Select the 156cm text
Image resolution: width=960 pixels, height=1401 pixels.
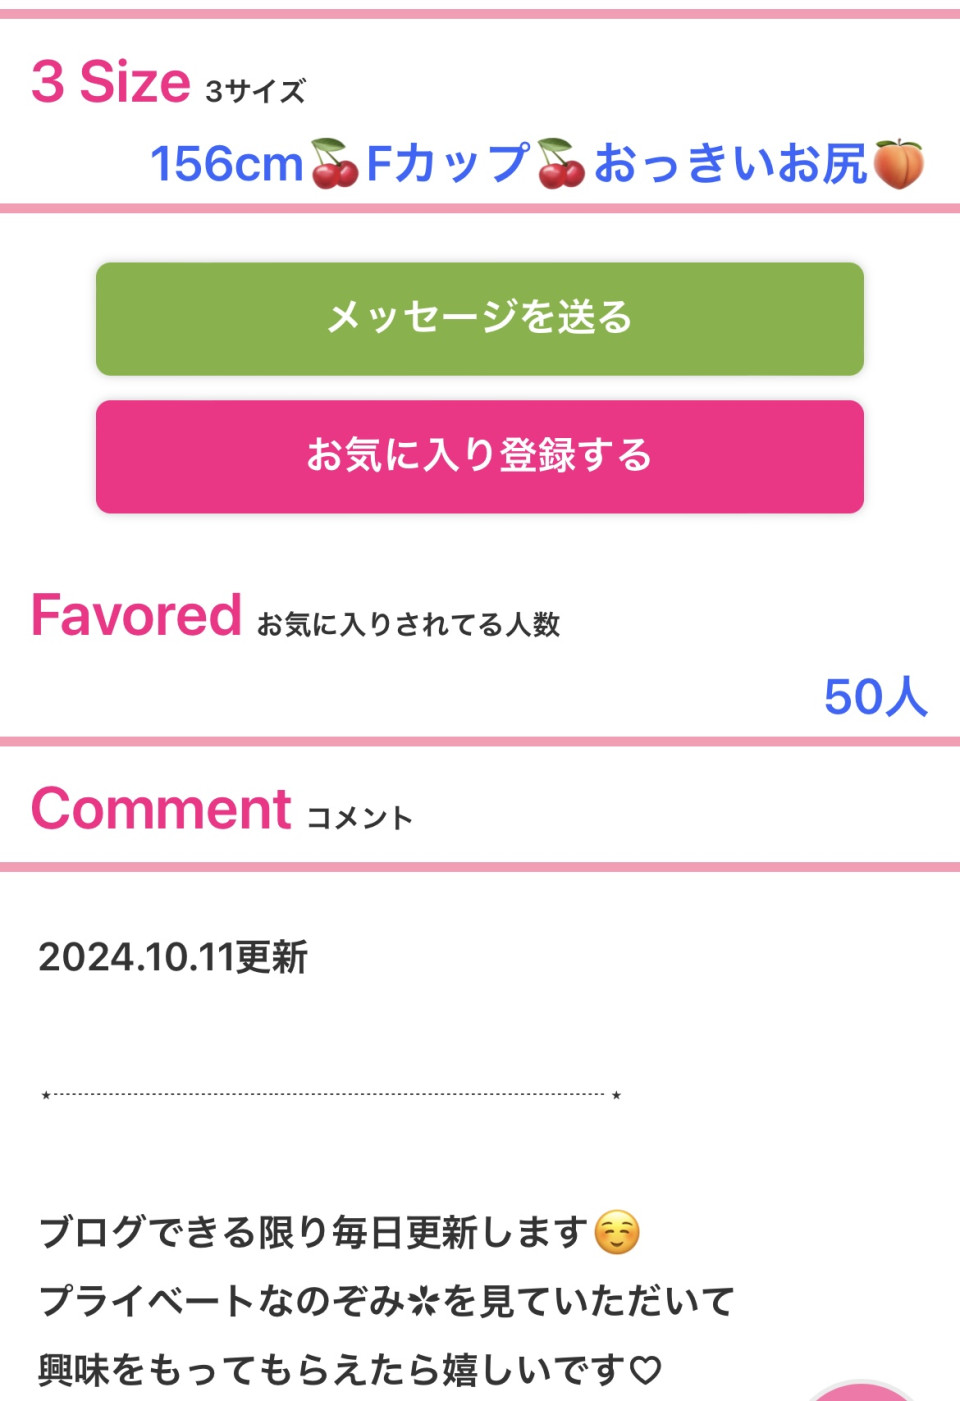point(226,164)
